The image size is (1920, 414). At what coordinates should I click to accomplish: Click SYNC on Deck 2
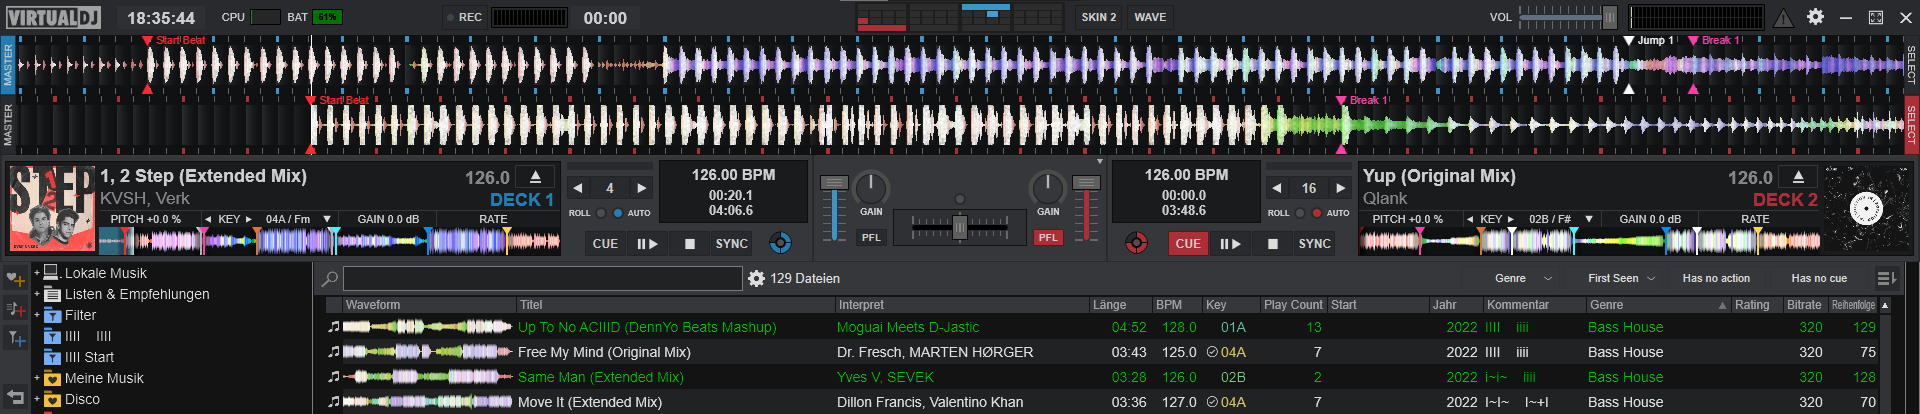(1314, 243)
